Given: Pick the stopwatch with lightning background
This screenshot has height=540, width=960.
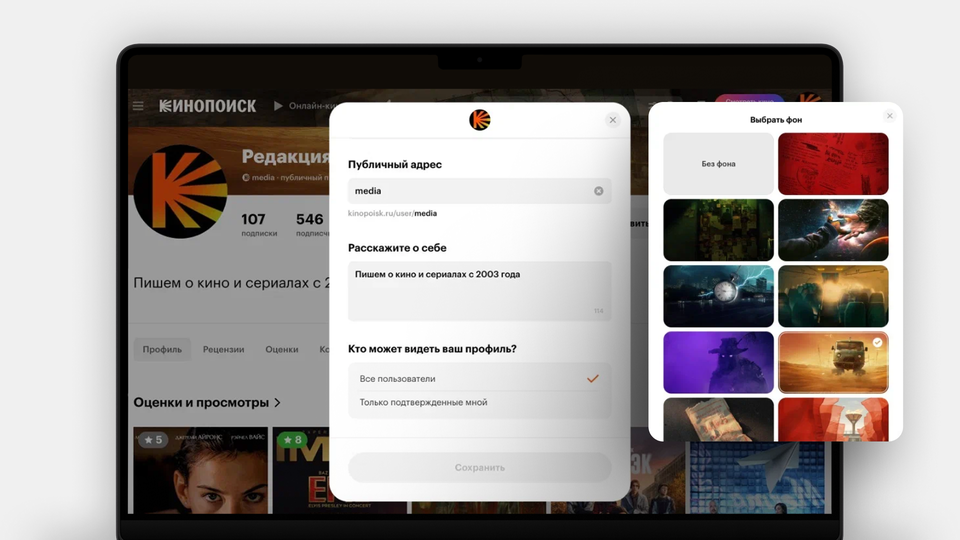Looking at the screenshot, I should [x=718, y=296].
